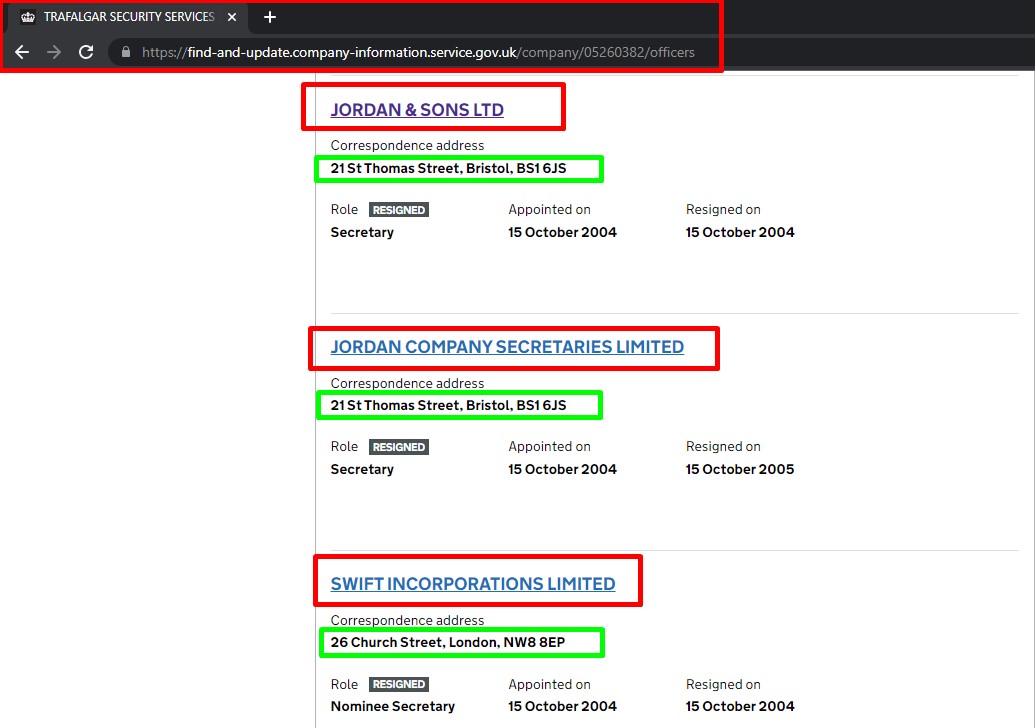The height and width of the screenshot is (728, 1035).
Task: Click the browser forward arrow
Action: pos(54,52)
